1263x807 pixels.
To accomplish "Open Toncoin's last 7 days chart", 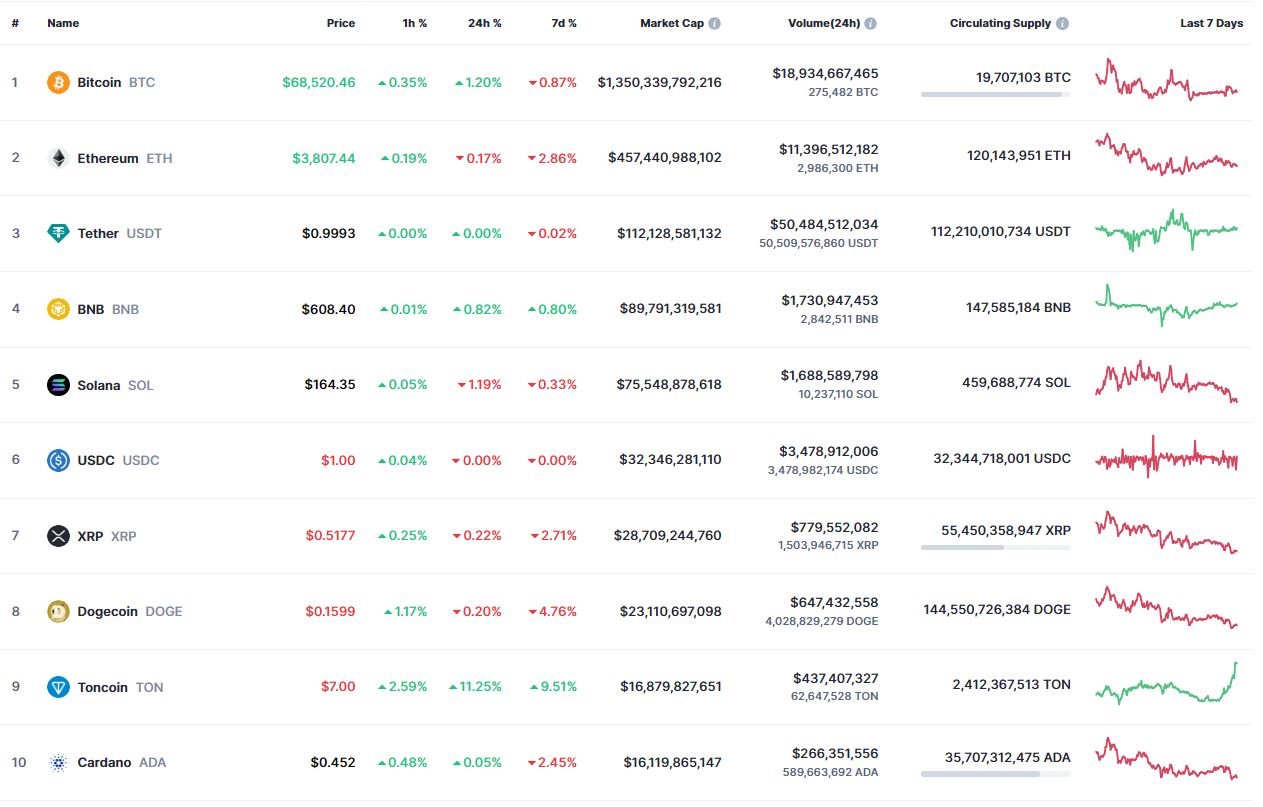I will click(x=1166, y=686).
